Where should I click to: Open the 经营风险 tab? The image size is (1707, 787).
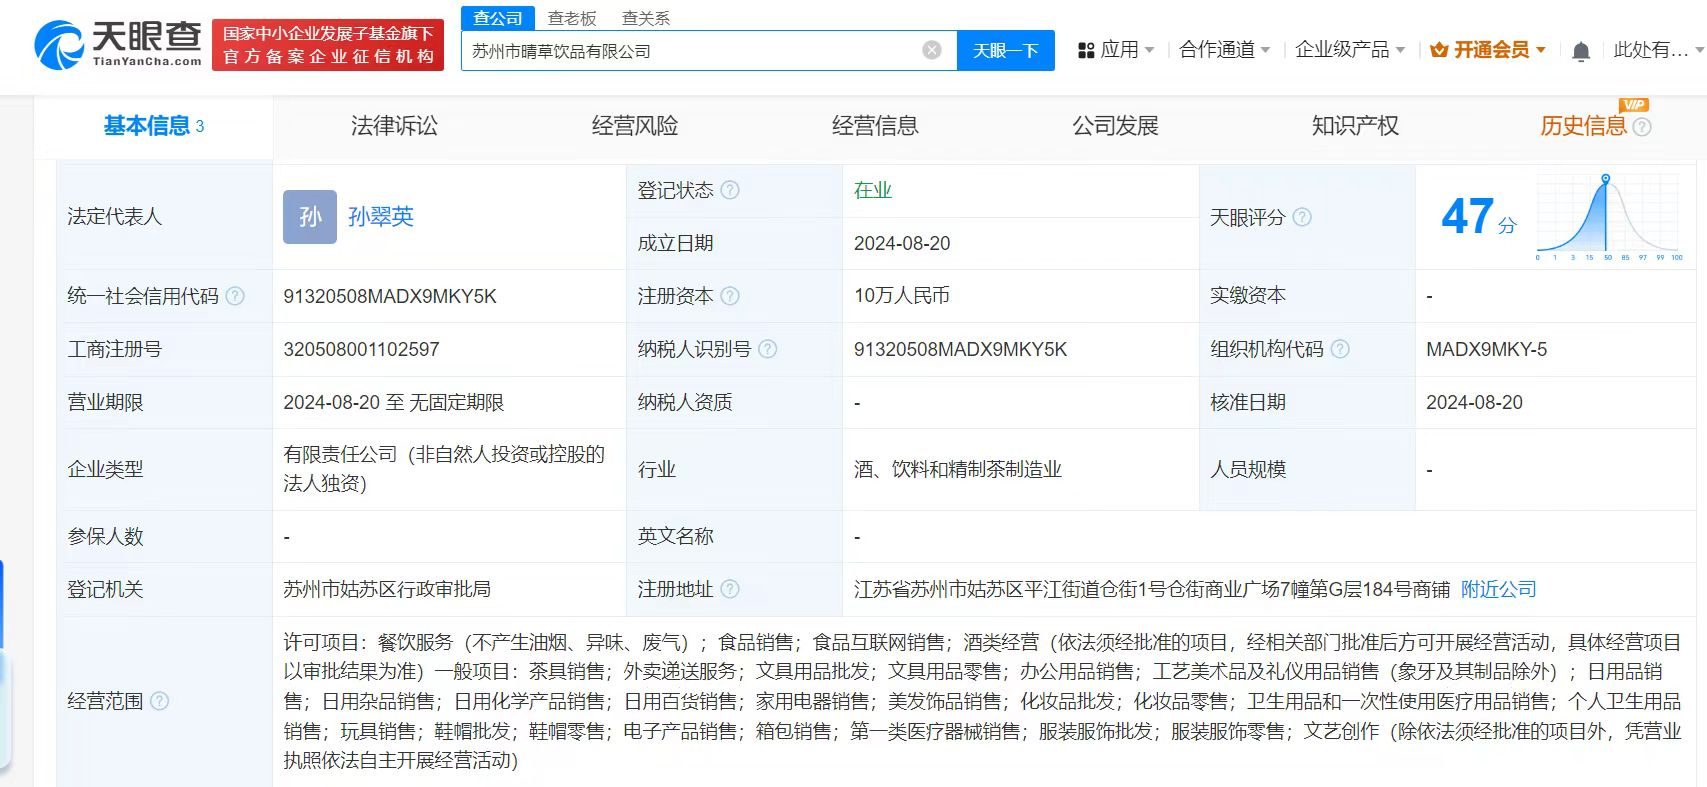pyautogui.click(x=635, y=126)
